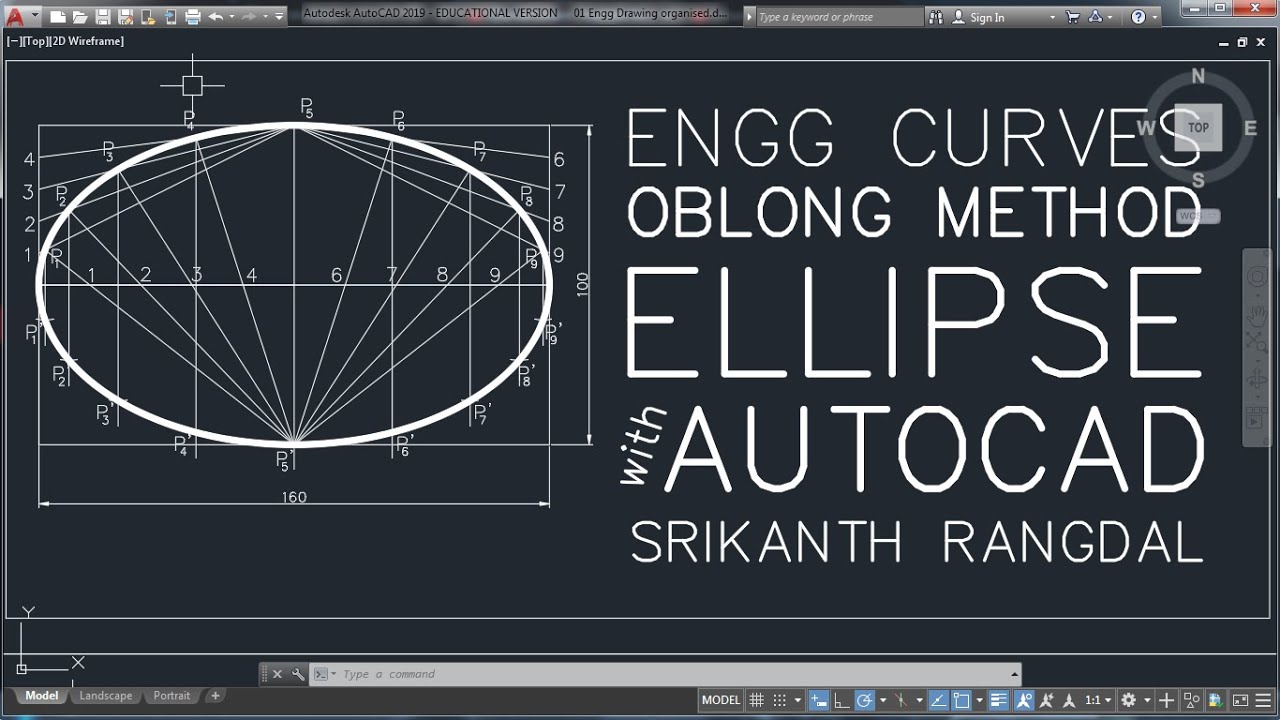The image size is (1280, 720).
Task: Undo the last action
Action: (216, 17)
